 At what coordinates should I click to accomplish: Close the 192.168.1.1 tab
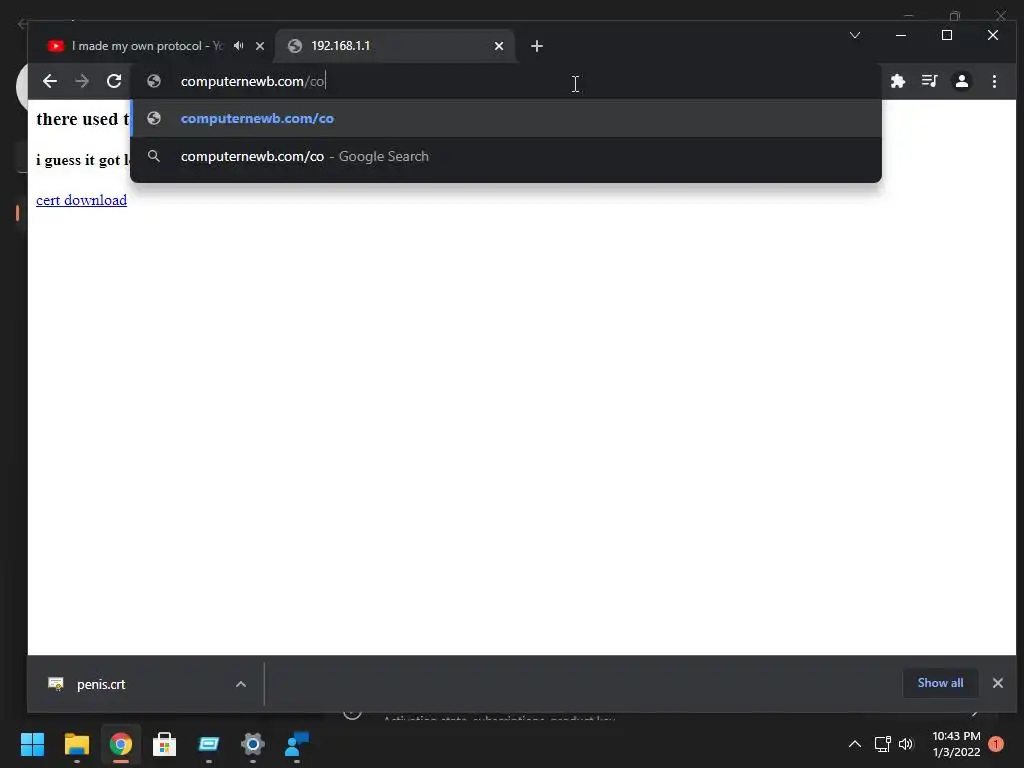(499, 46)
